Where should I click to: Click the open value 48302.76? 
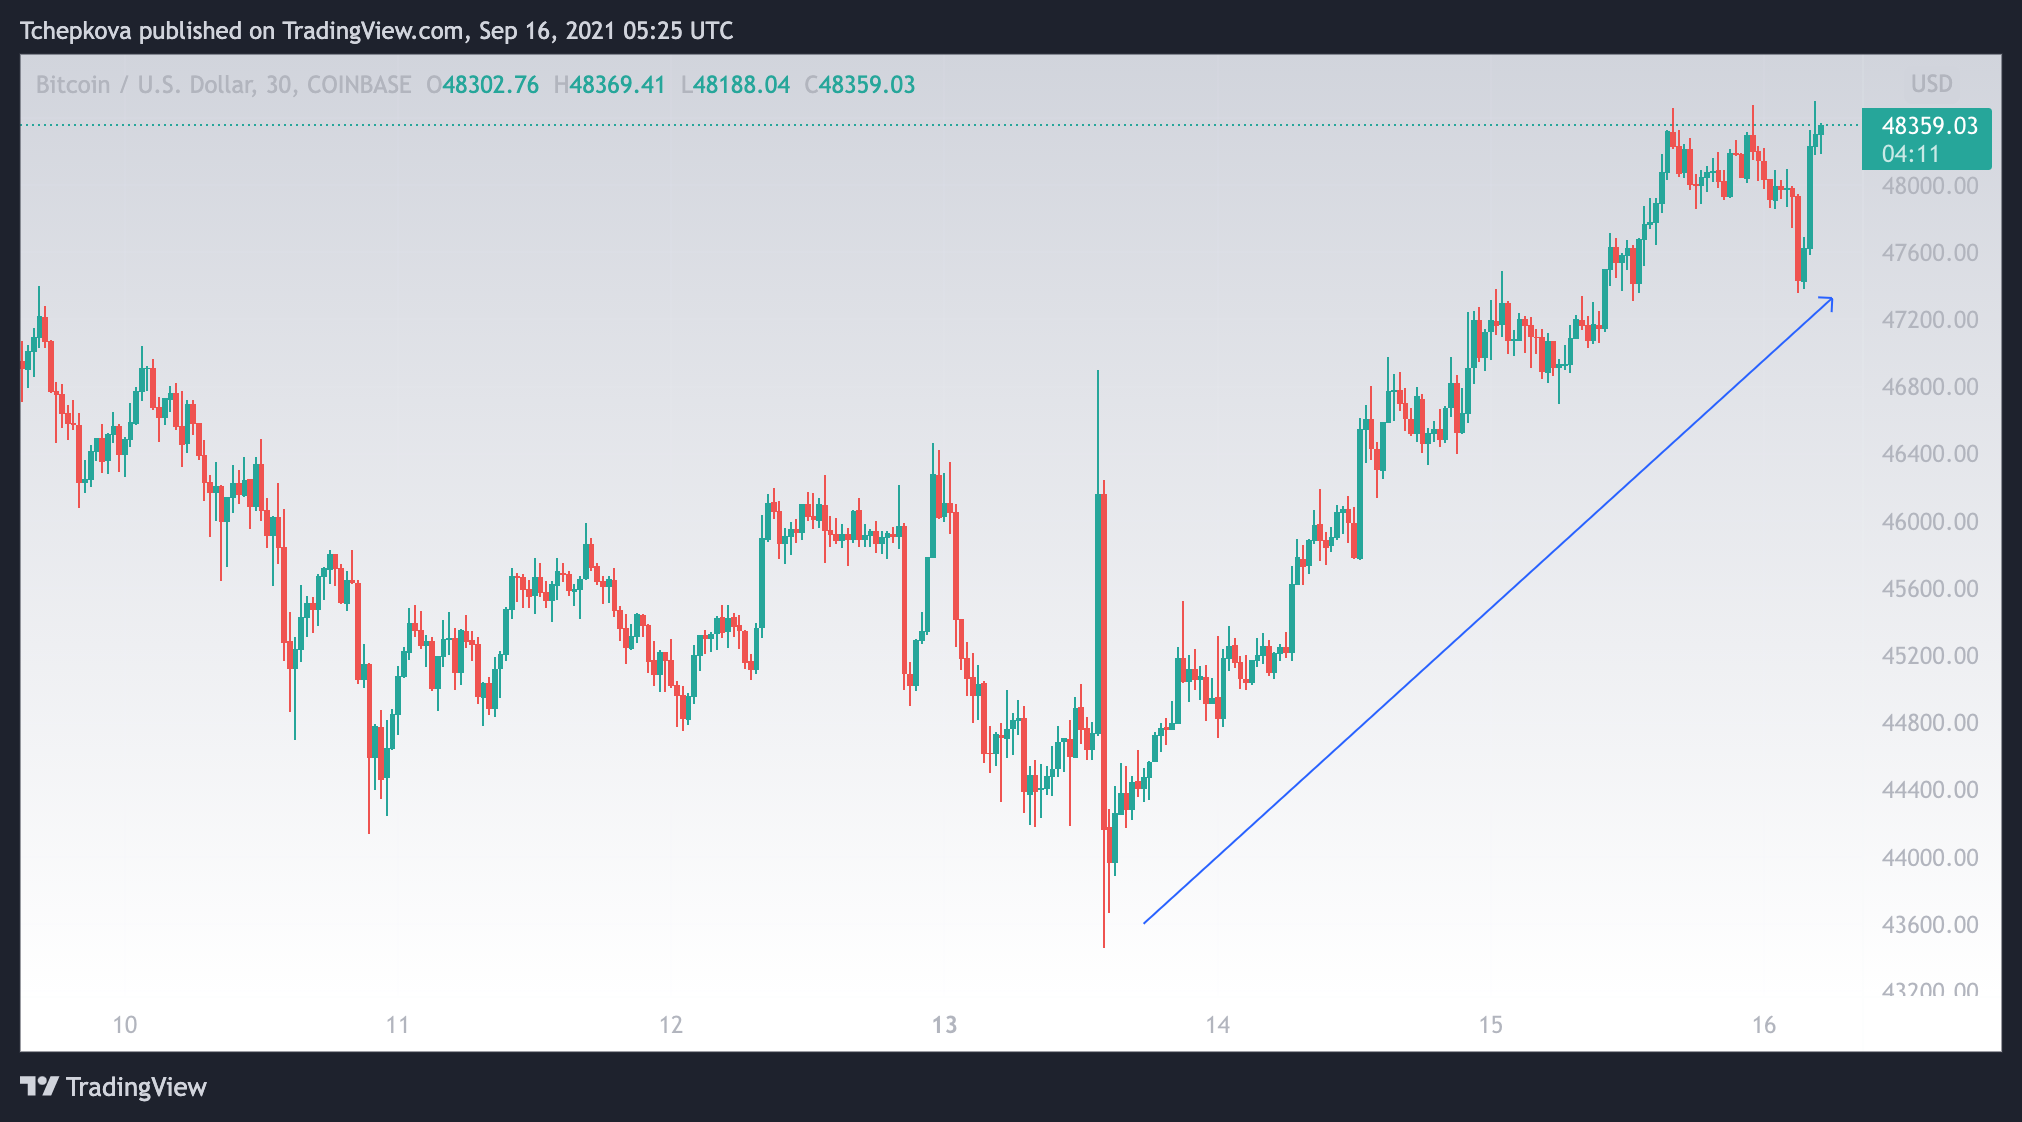(490, 85)
